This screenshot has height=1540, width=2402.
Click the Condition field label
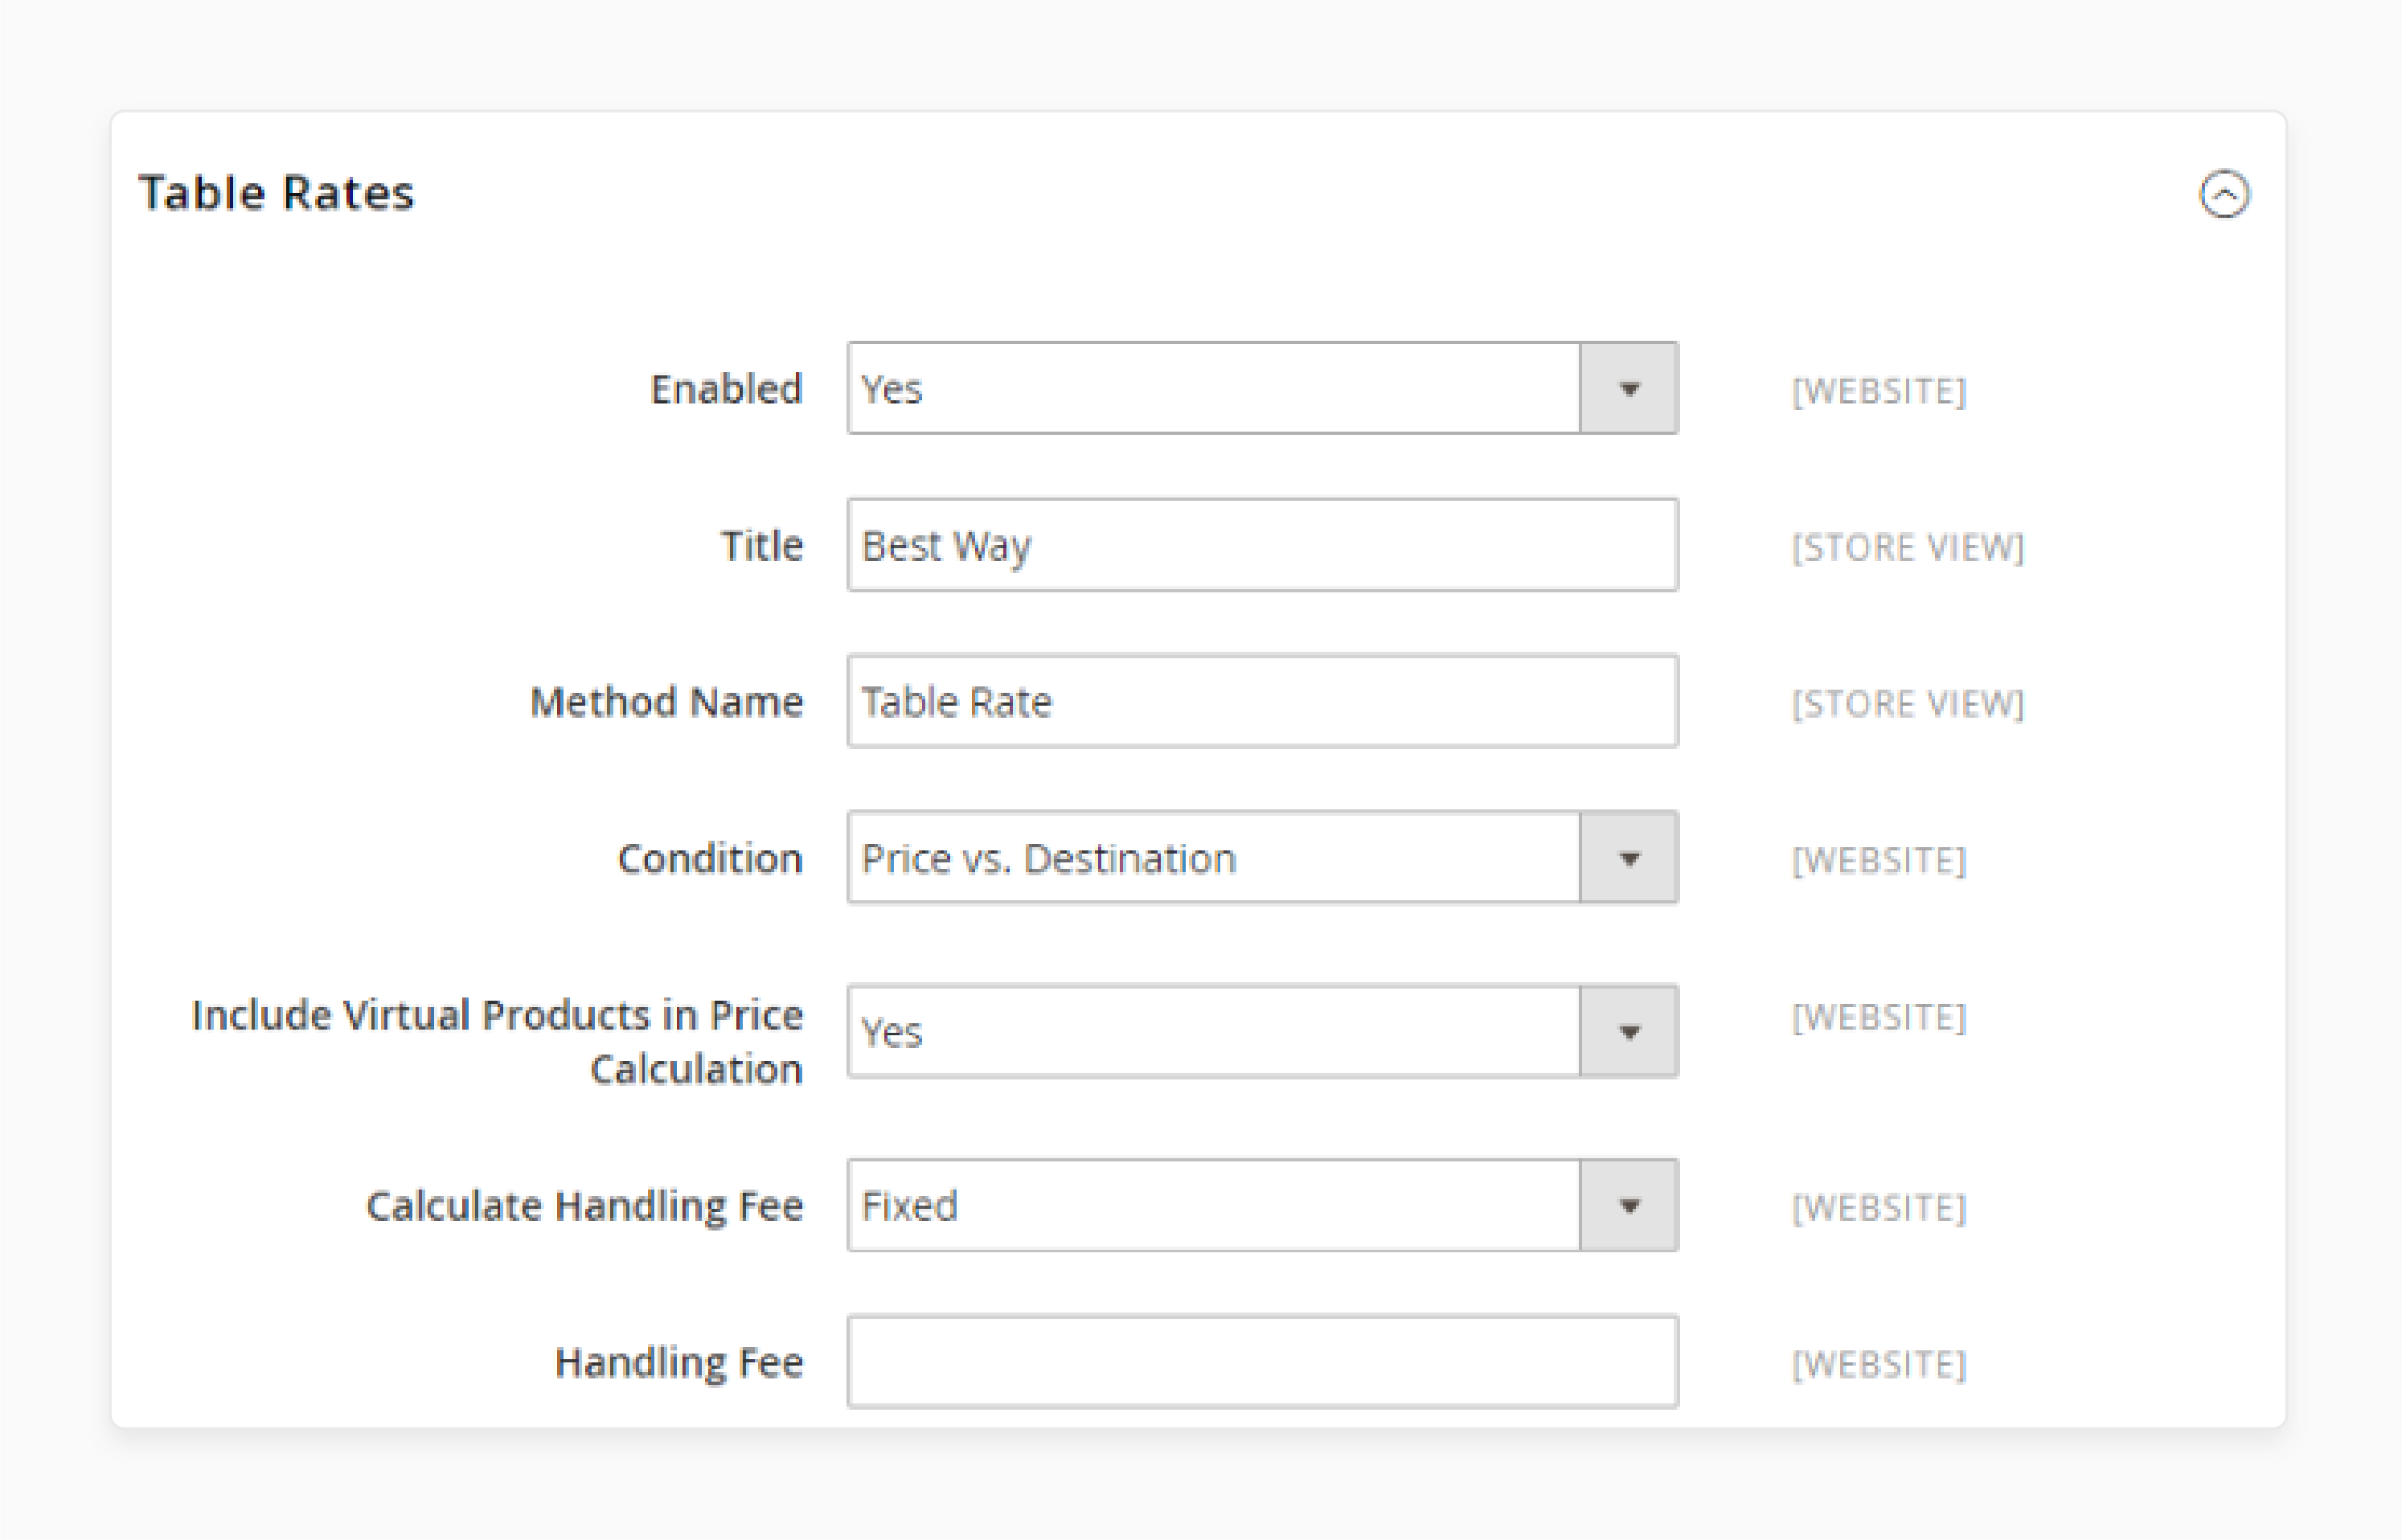(710, 859)
